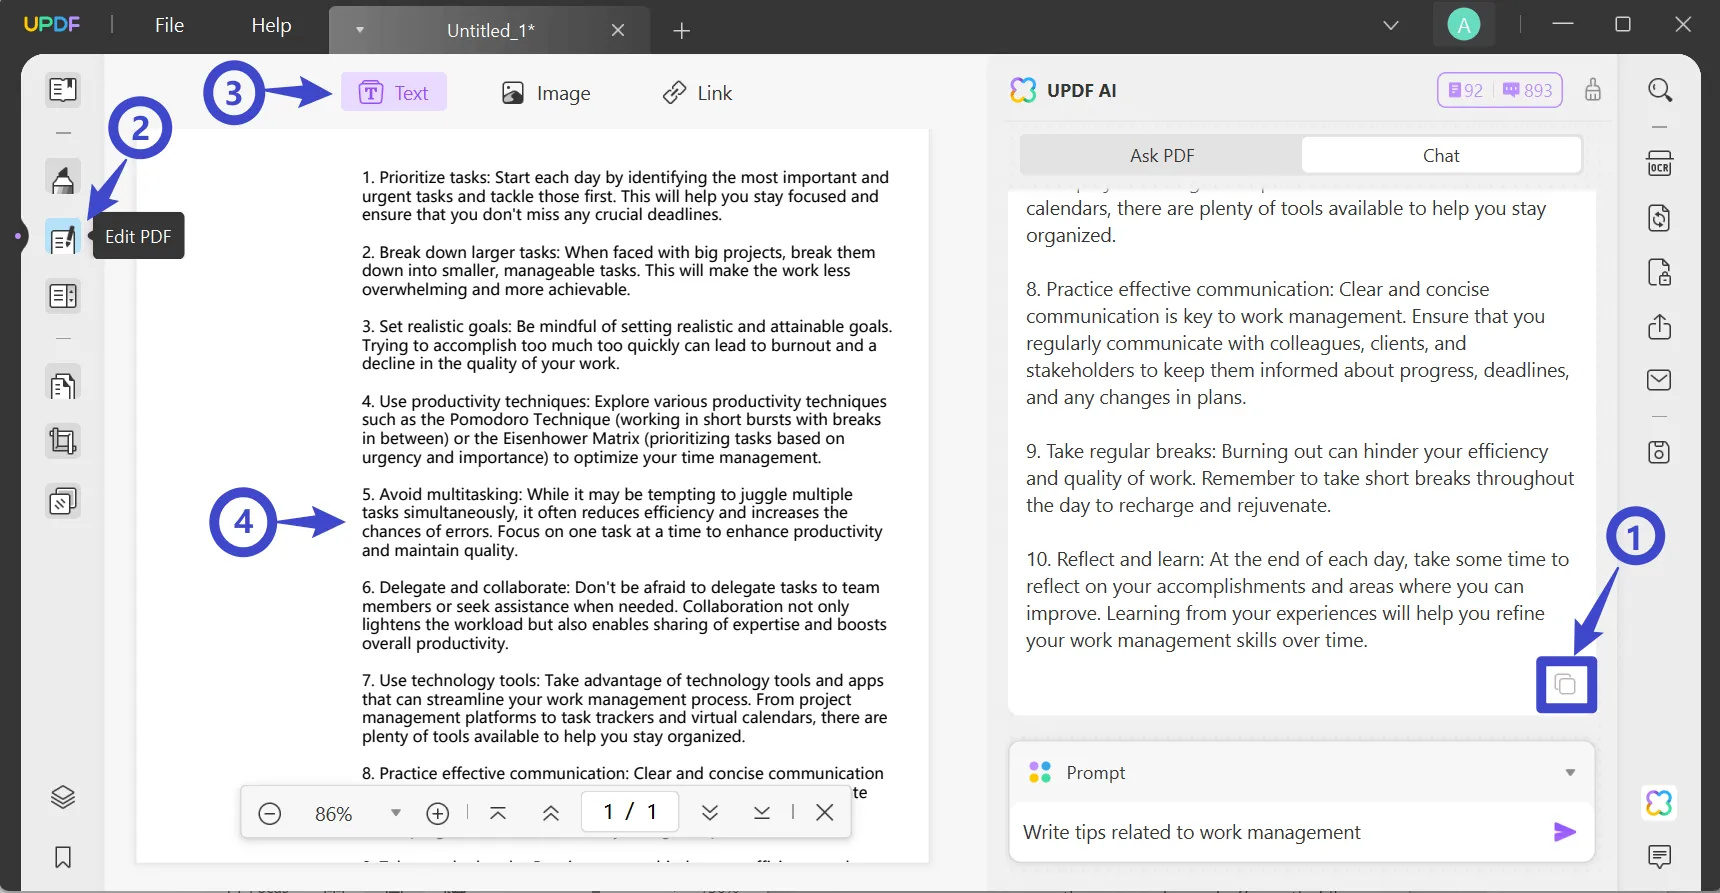Zoom out with the minus icon

pos(270,813)
